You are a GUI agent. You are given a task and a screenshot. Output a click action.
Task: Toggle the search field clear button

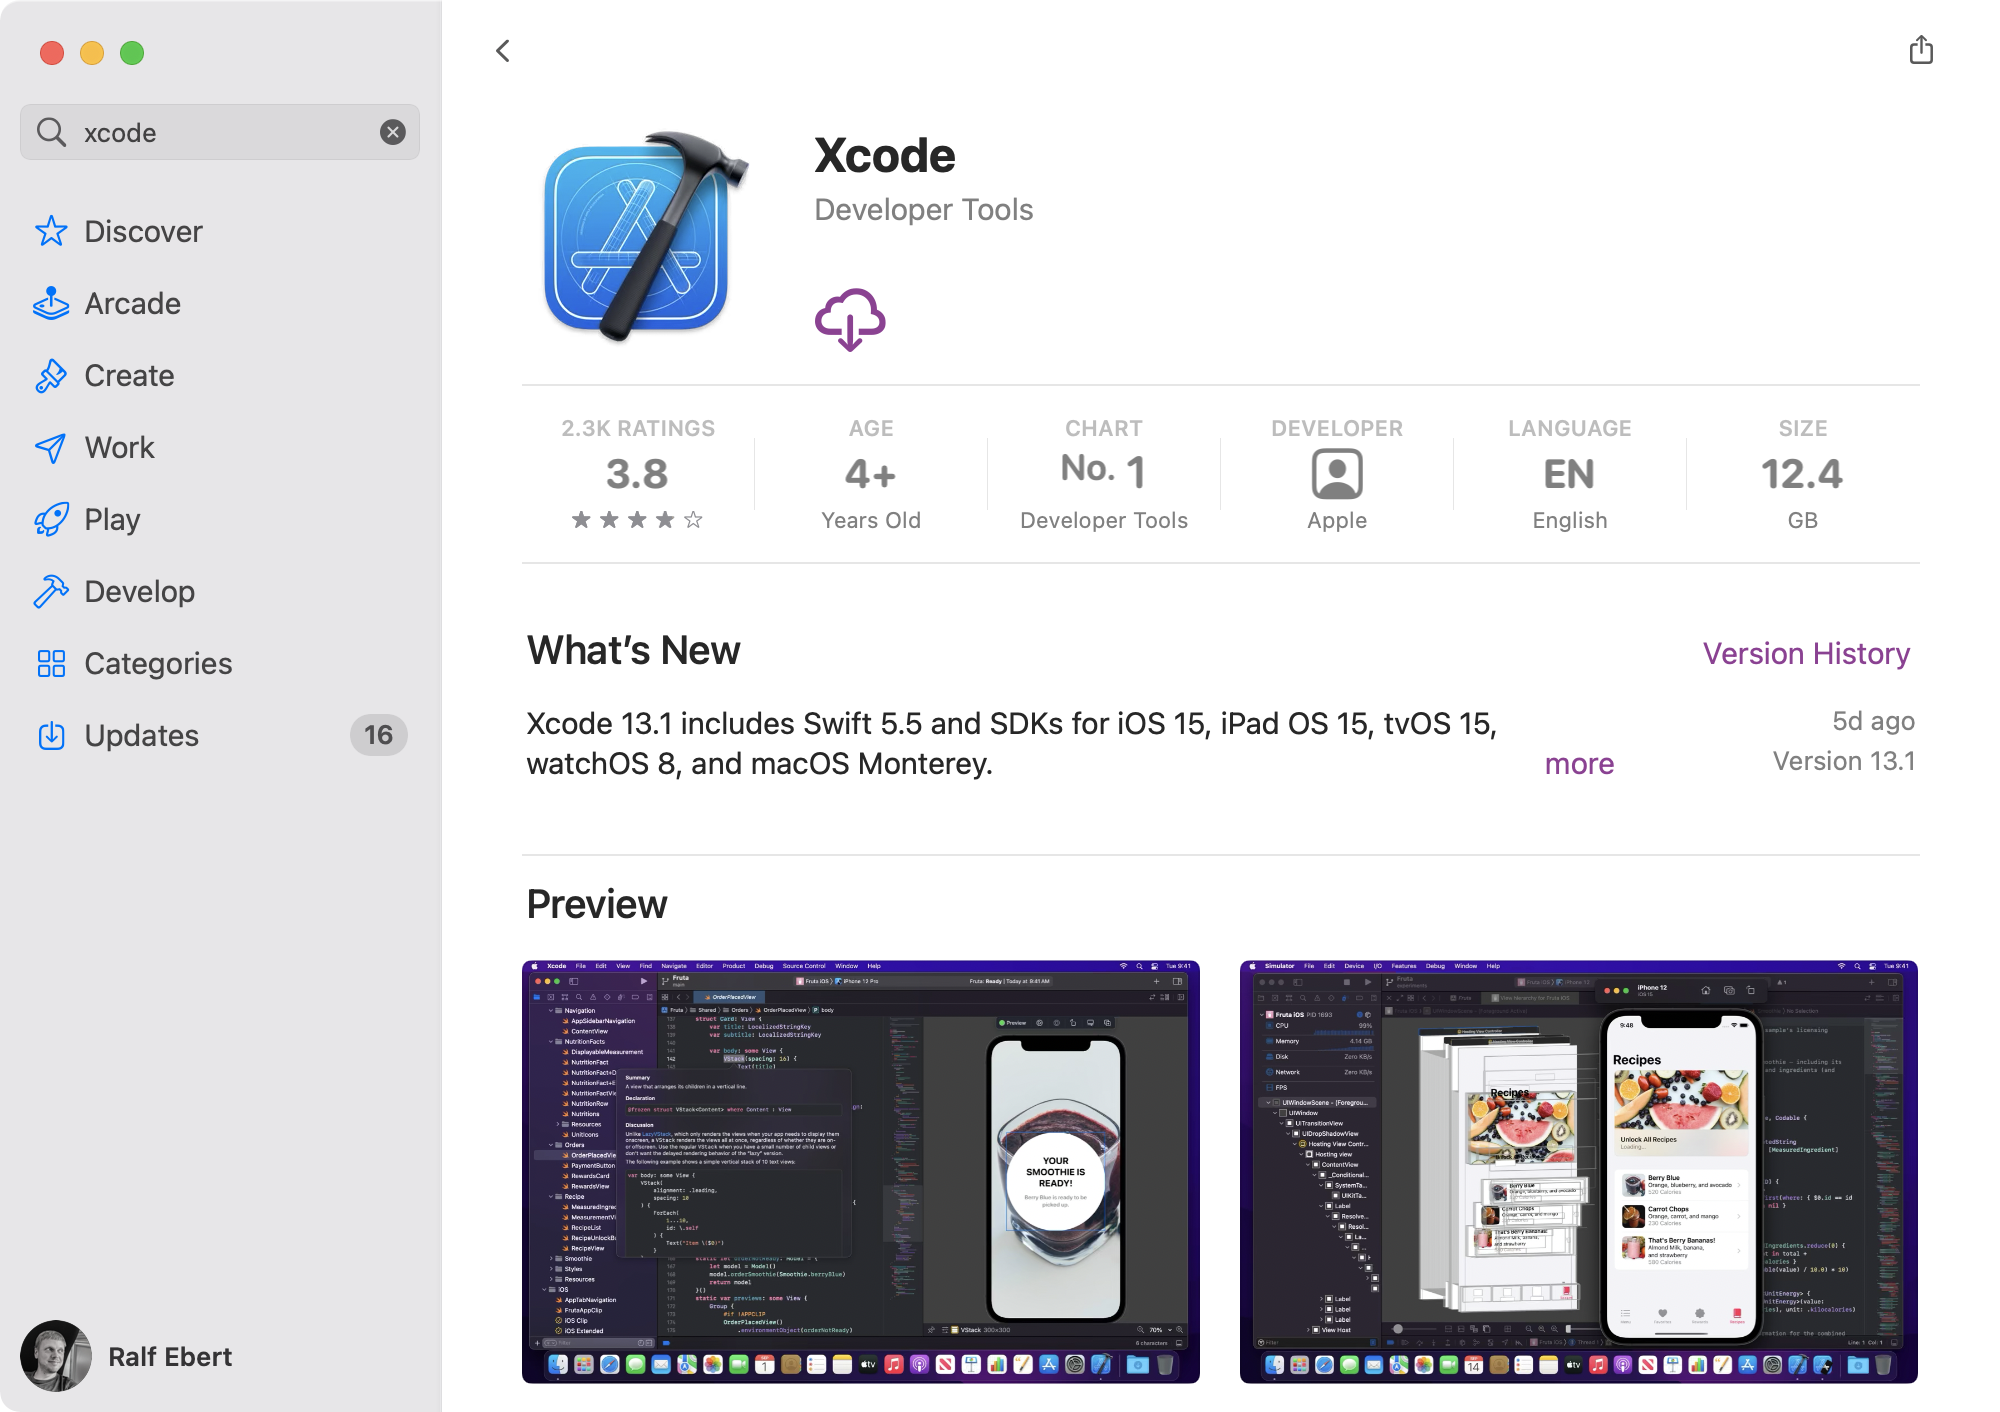click(391, 131)
